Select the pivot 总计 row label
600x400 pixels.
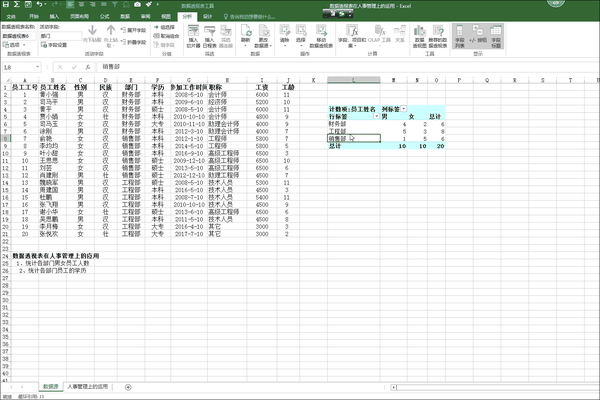click(354, 146)
